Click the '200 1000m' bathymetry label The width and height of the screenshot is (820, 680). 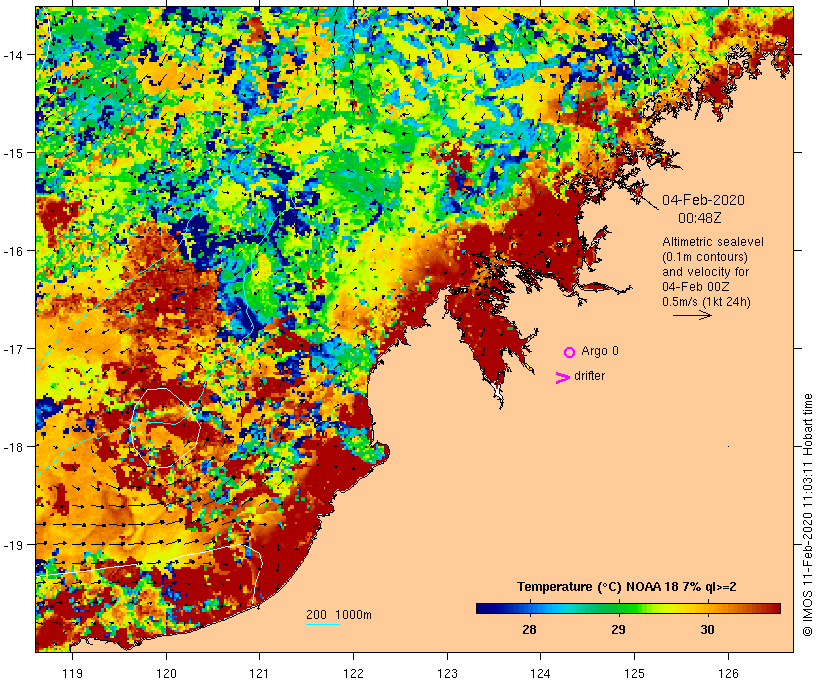(339, 615)
